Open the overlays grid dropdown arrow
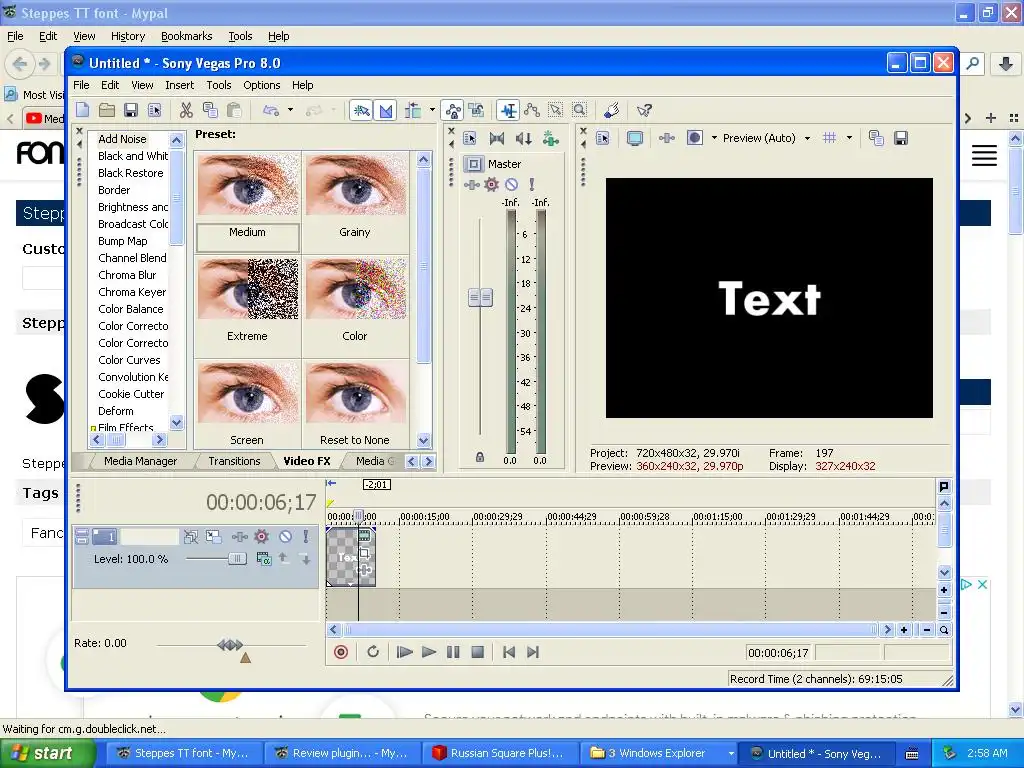Image resolution: width=1024 pixels, height=768 pixels. tap(849, 138)
